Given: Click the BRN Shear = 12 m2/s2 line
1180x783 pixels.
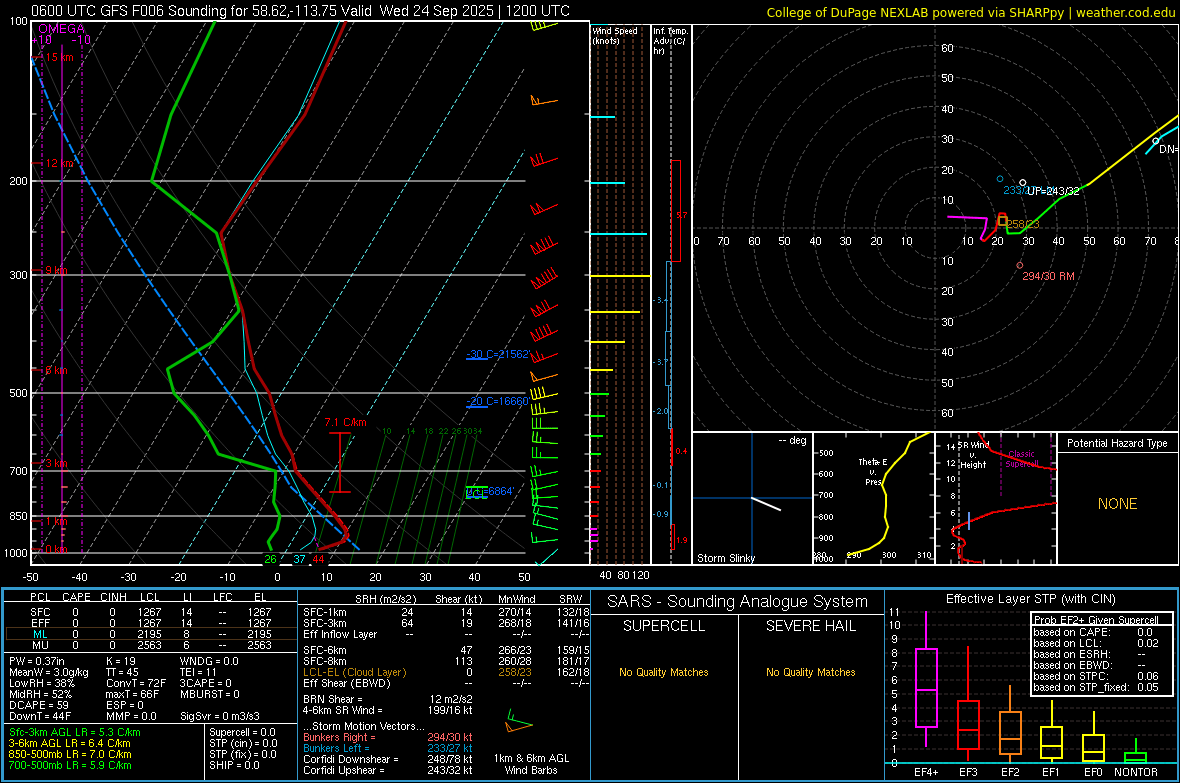Looking at the screenshot, I should (388, 699).
